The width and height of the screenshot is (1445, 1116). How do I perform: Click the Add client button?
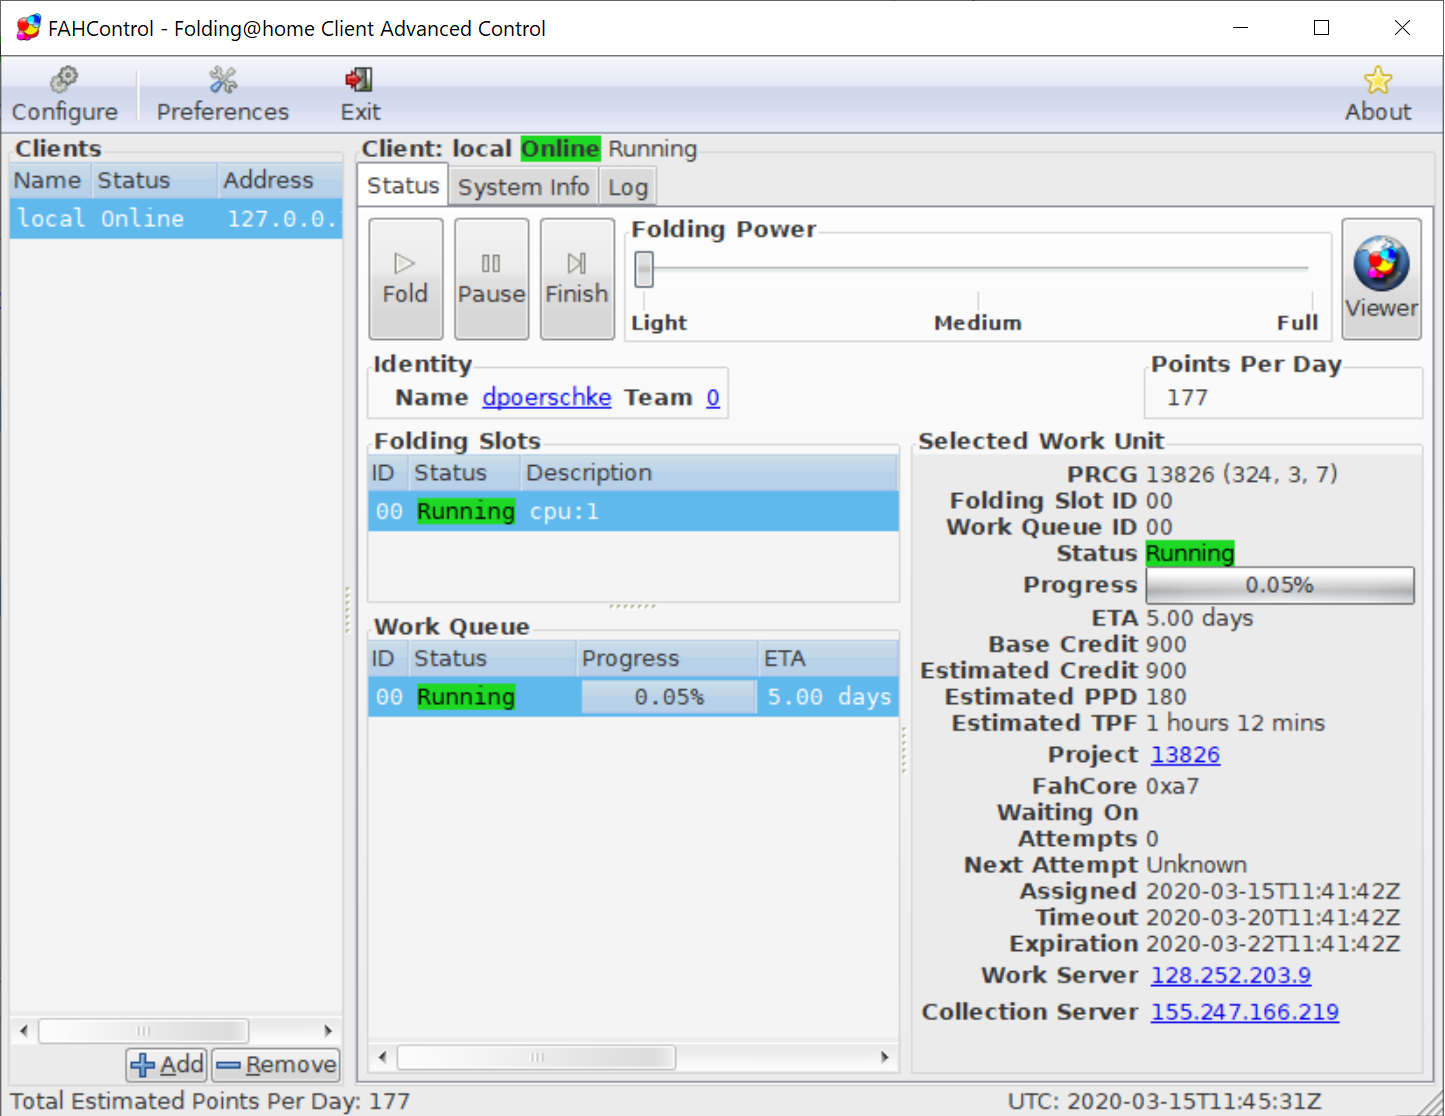[167, 1065]
